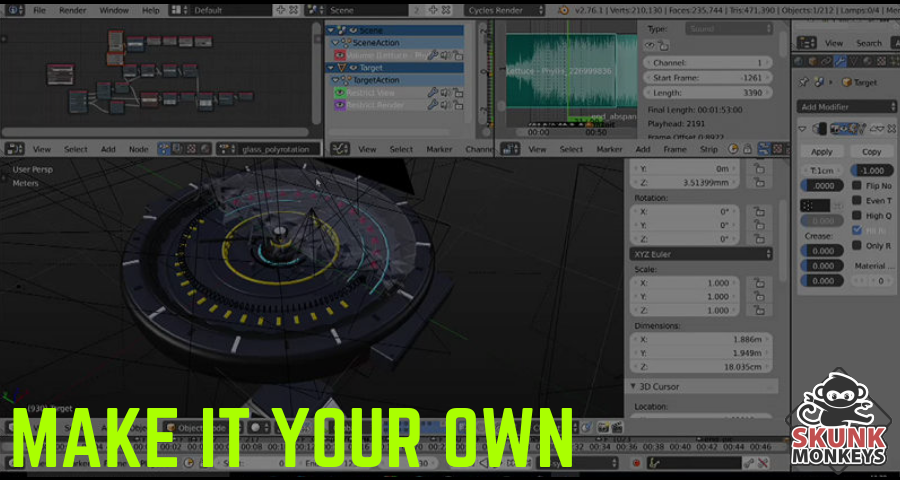Image resolution: width=900 pixels, height=480 pixels.
Task: Click the lock icon for Location Z
Action: (759, 183)
